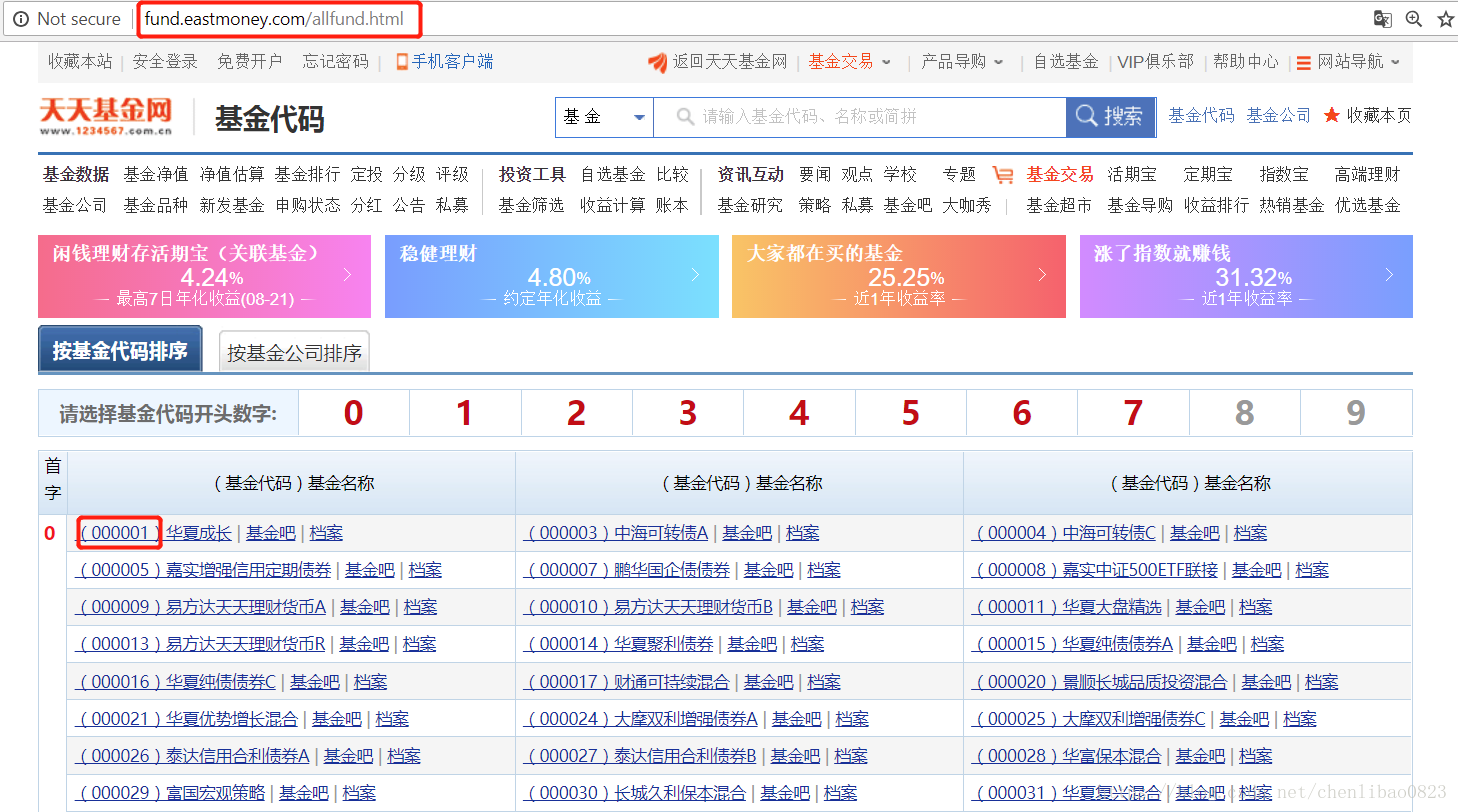
Task: Open 基金吧 for 000009 易方达天天理财货币A
Action: (365, 607)
